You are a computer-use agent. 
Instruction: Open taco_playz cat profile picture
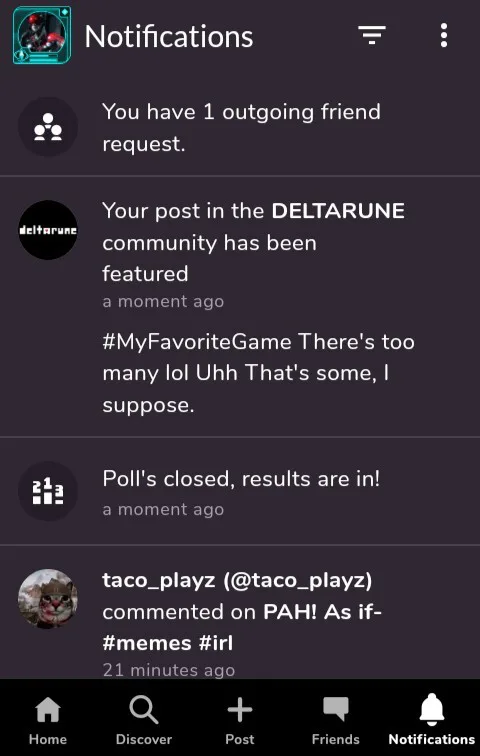click(x=48, y=598)
